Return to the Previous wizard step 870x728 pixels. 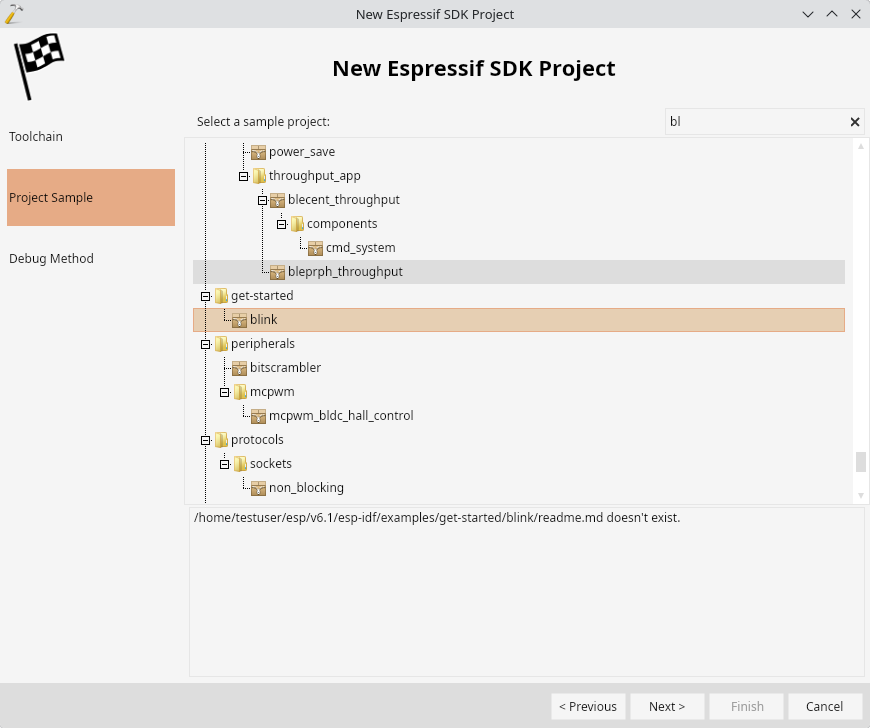(x=588, y=706)
